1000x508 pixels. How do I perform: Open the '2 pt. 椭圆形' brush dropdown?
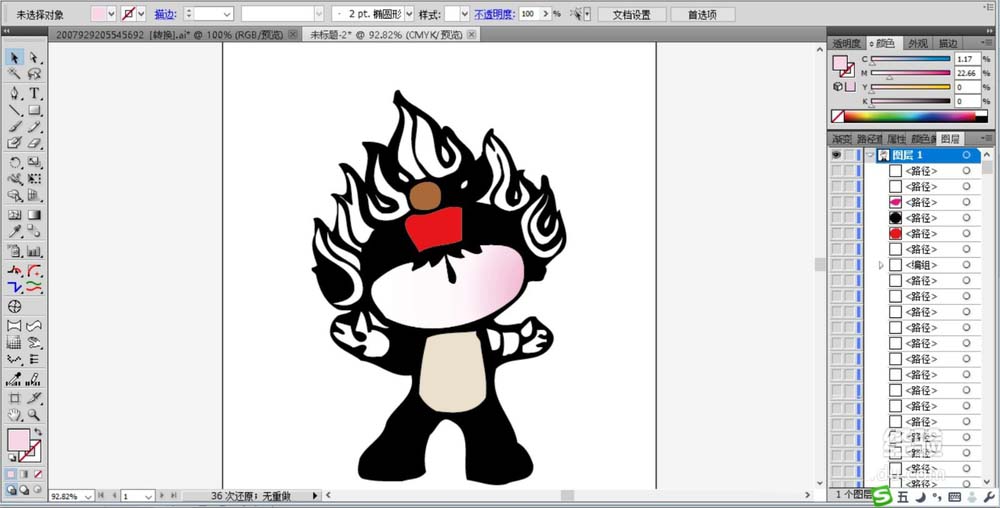pyautogui.click(x=409, y=14)
